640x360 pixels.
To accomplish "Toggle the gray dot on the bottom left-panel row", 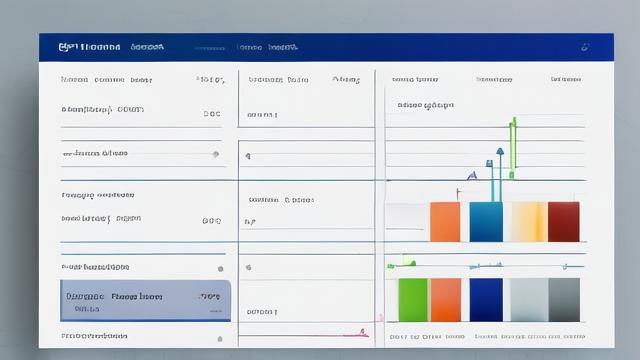I will tap(220, 339).
